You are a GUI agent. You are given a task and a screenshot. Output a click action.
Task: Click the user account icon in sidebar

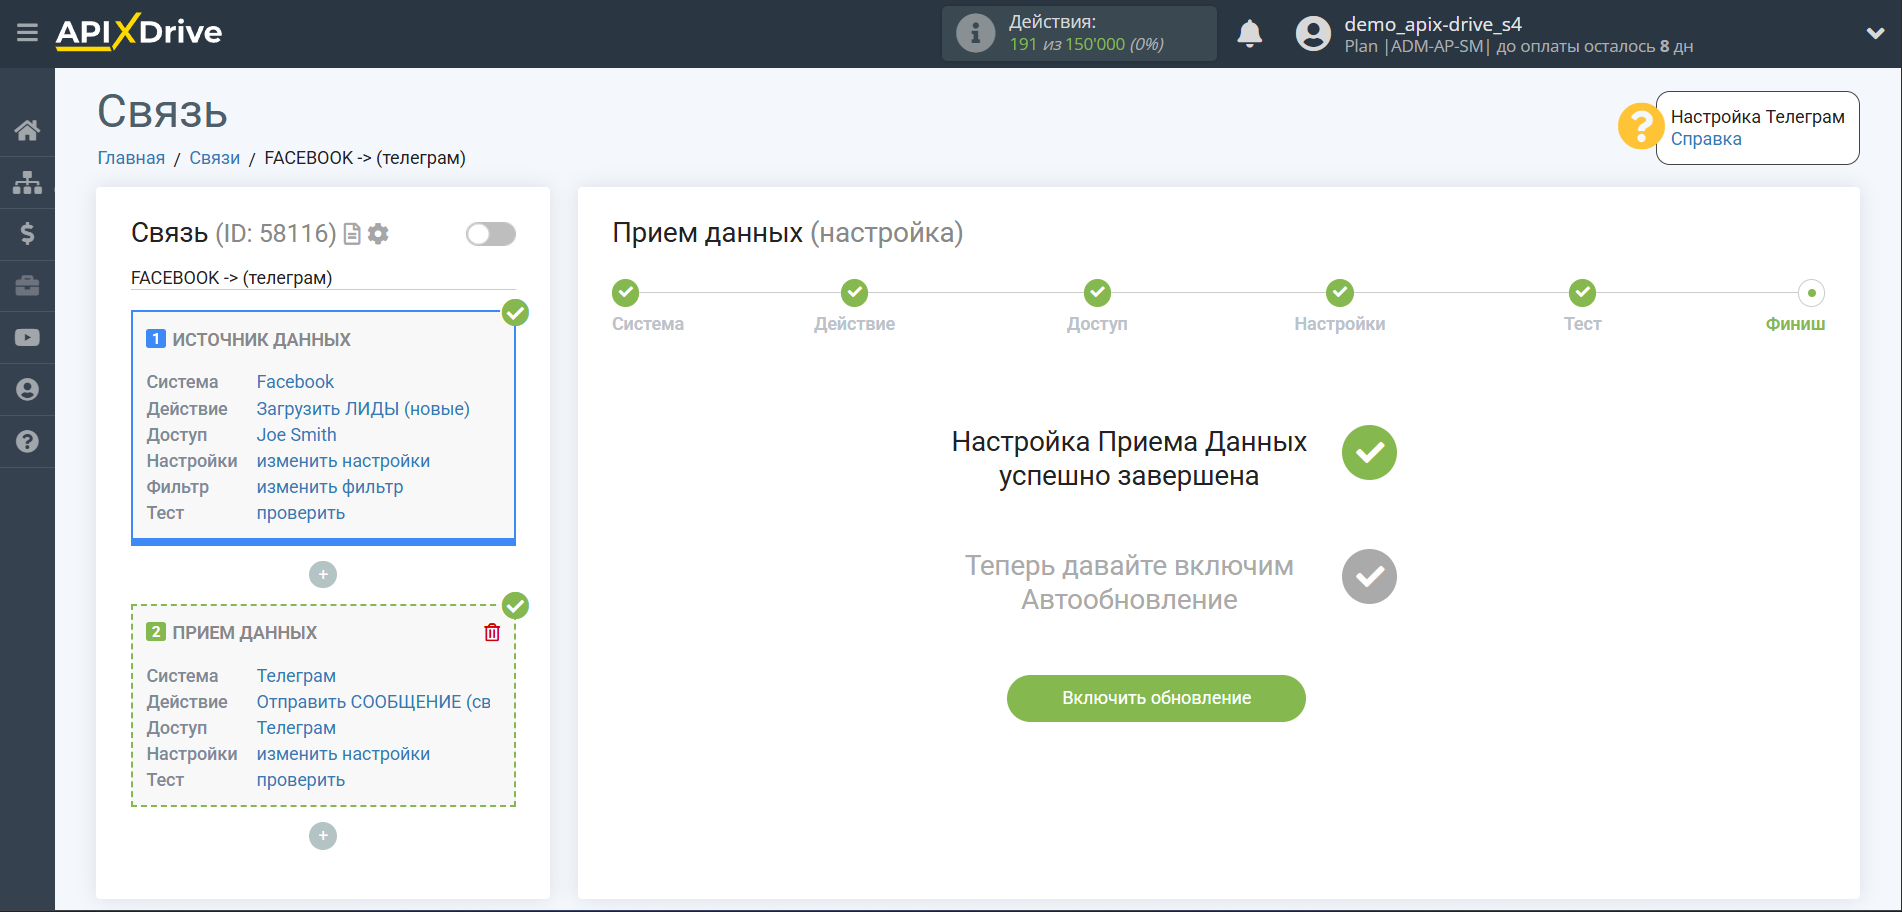click(x=27, y=389)
